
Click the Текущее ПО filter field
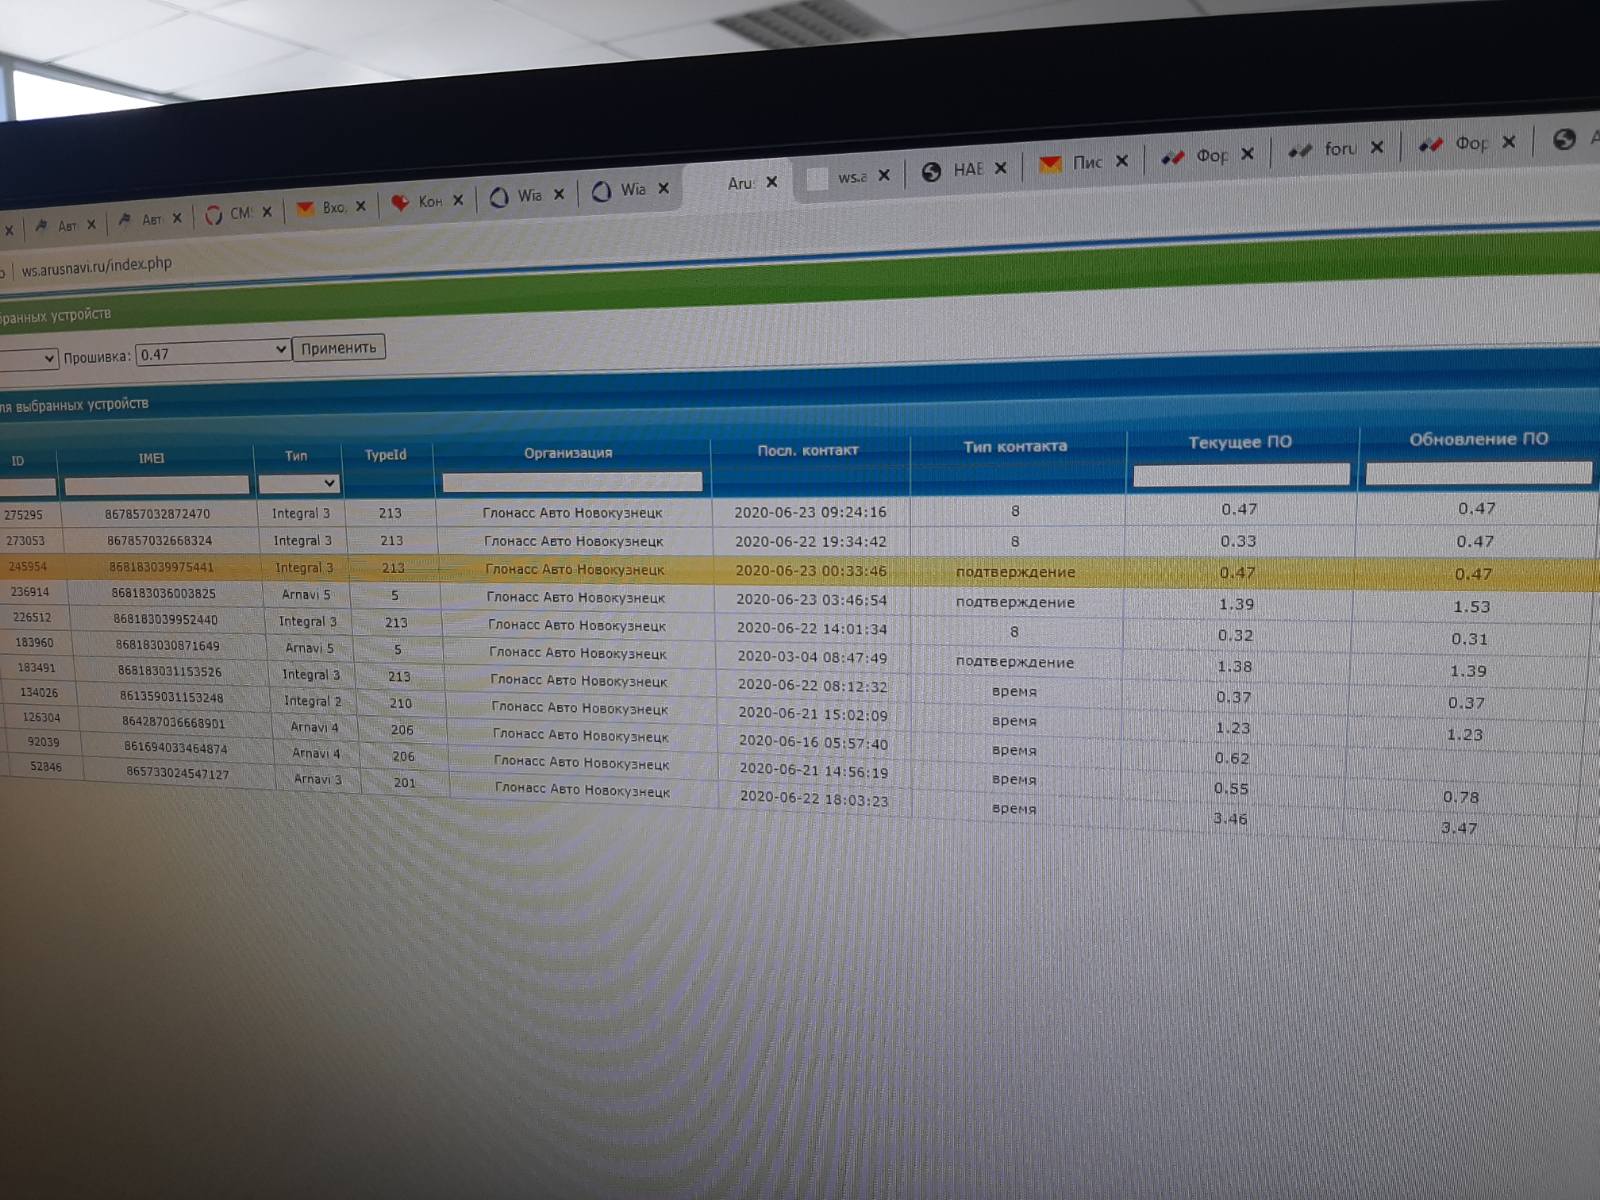[1241, 476]
